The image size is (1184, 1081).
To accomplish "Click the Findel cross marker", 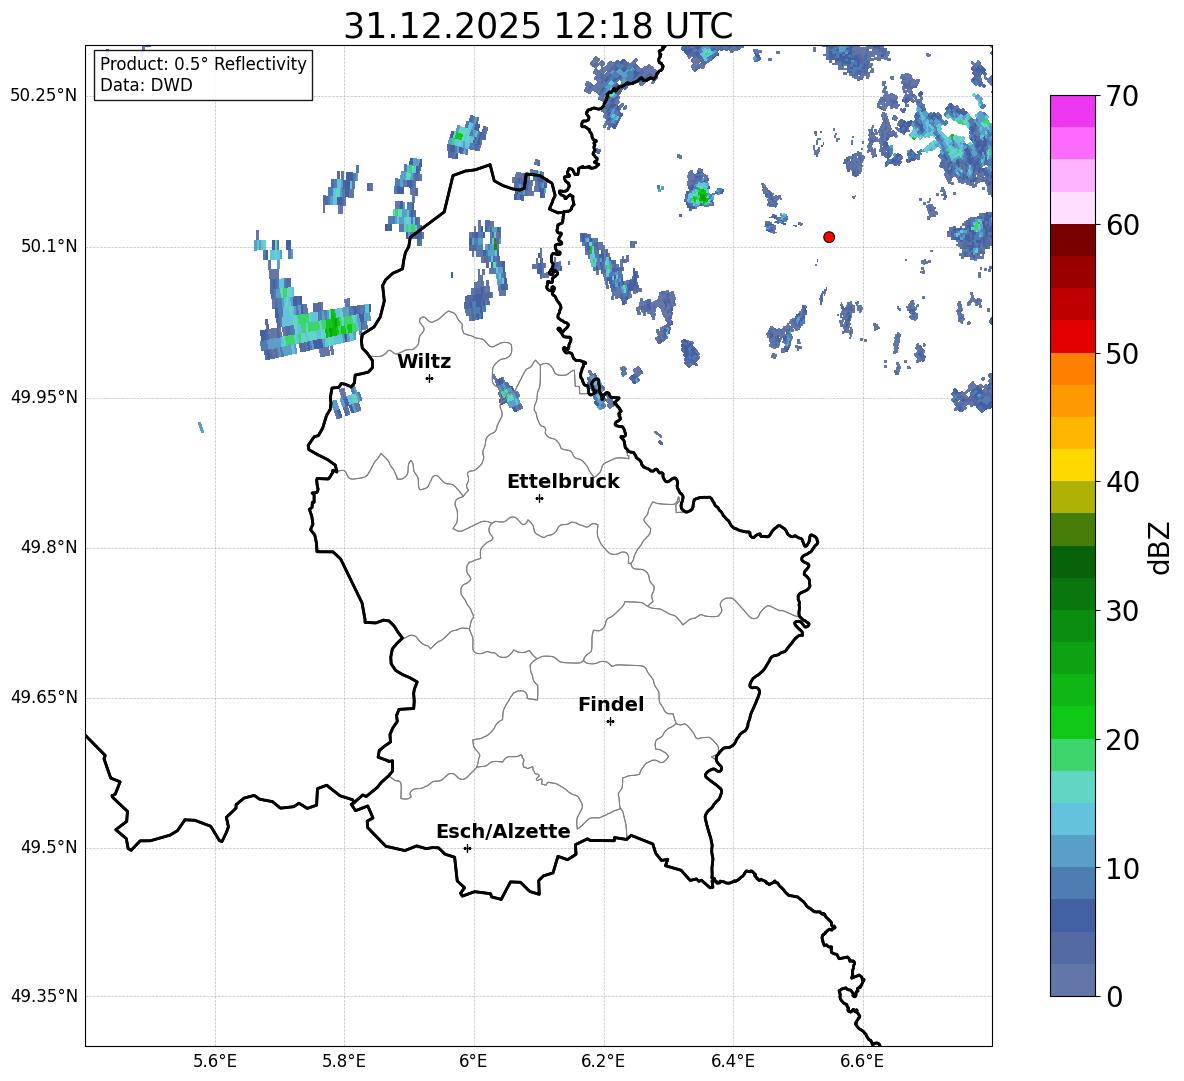I will (610, 722).
